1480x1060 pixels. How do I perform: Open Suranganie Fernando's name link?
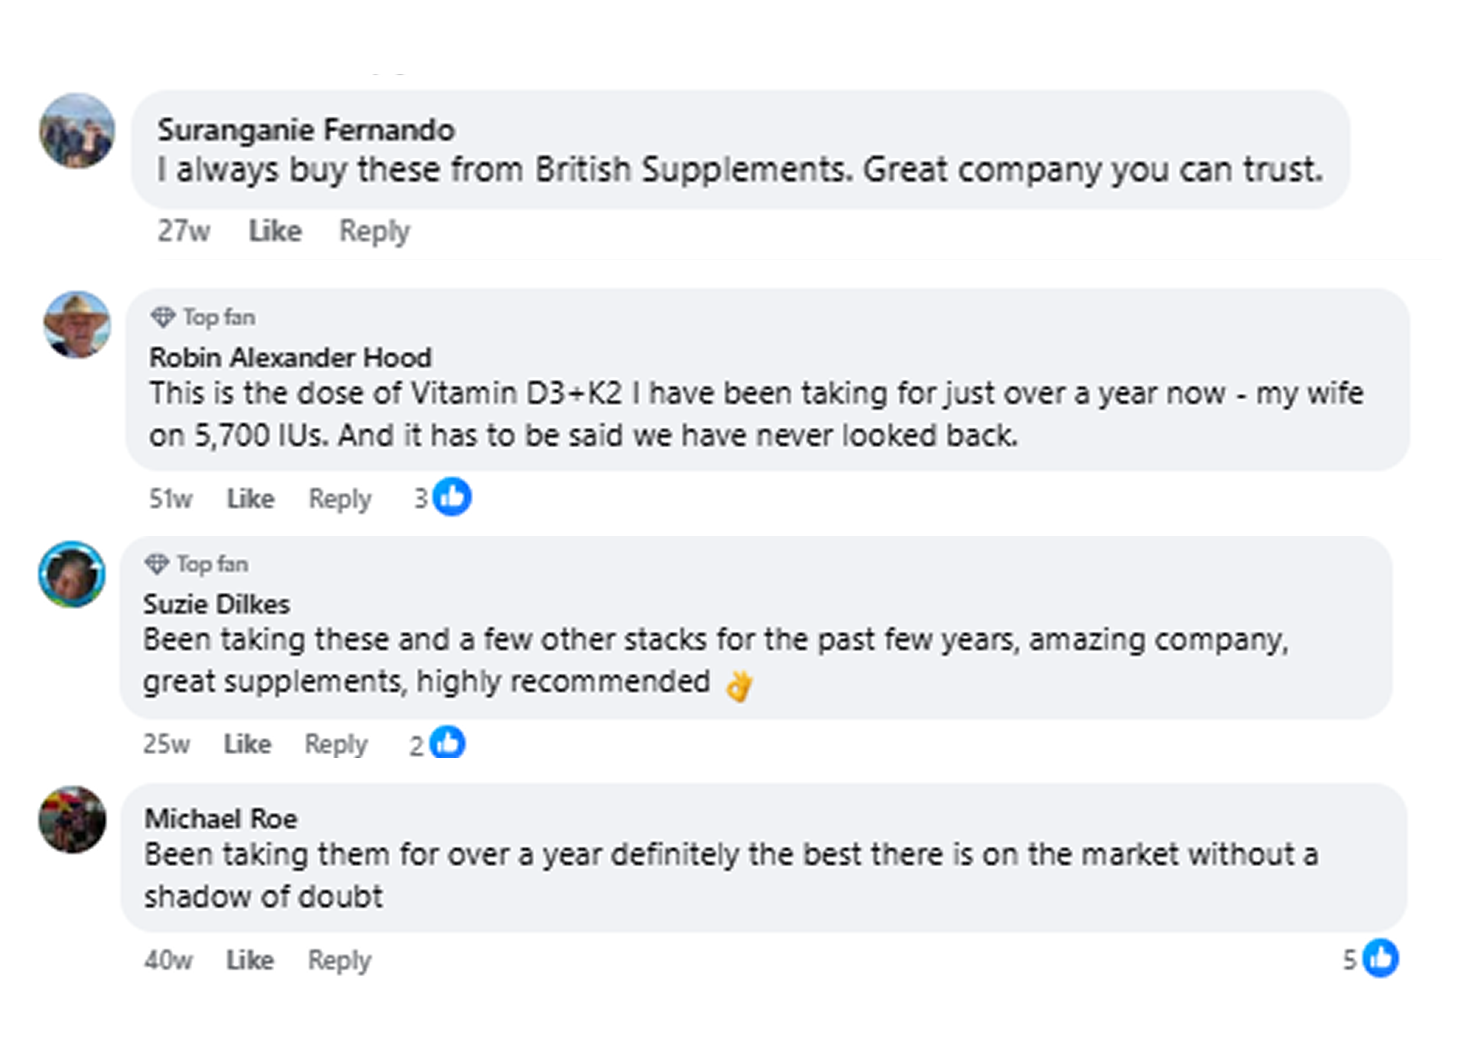[x=306, y=130]
